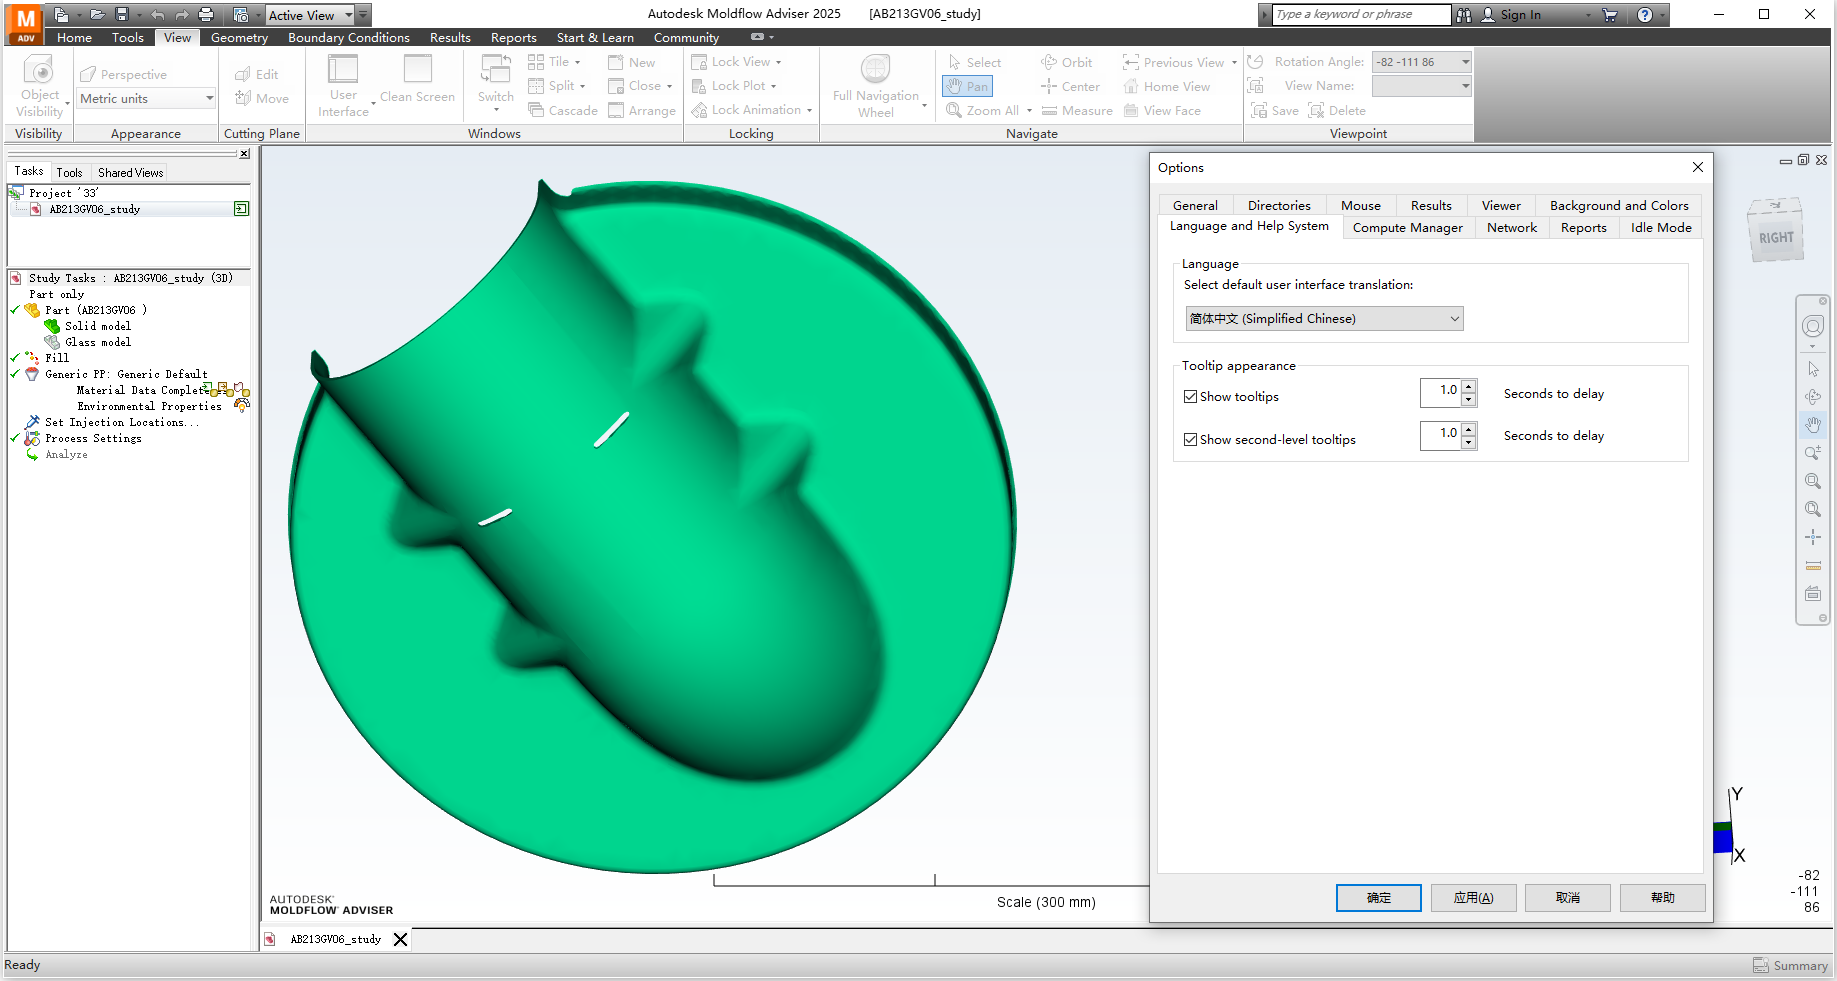The height and width of the screenshot is (981, 1837).
Task: Toggle Show second-level tooltips checkbox
Action: pos(1191,440)
